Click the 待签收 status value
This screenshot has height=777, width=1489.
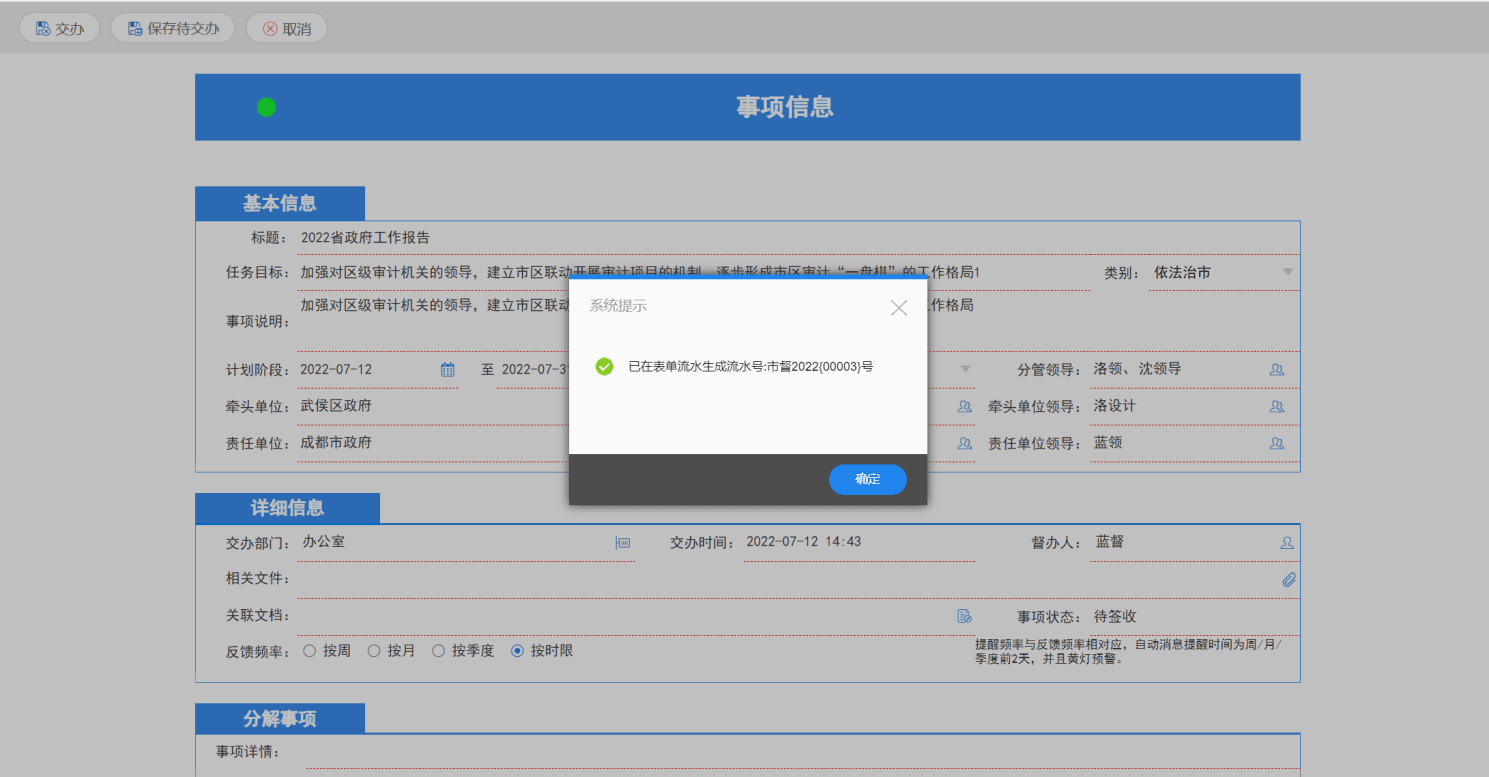coord(1115,617)
